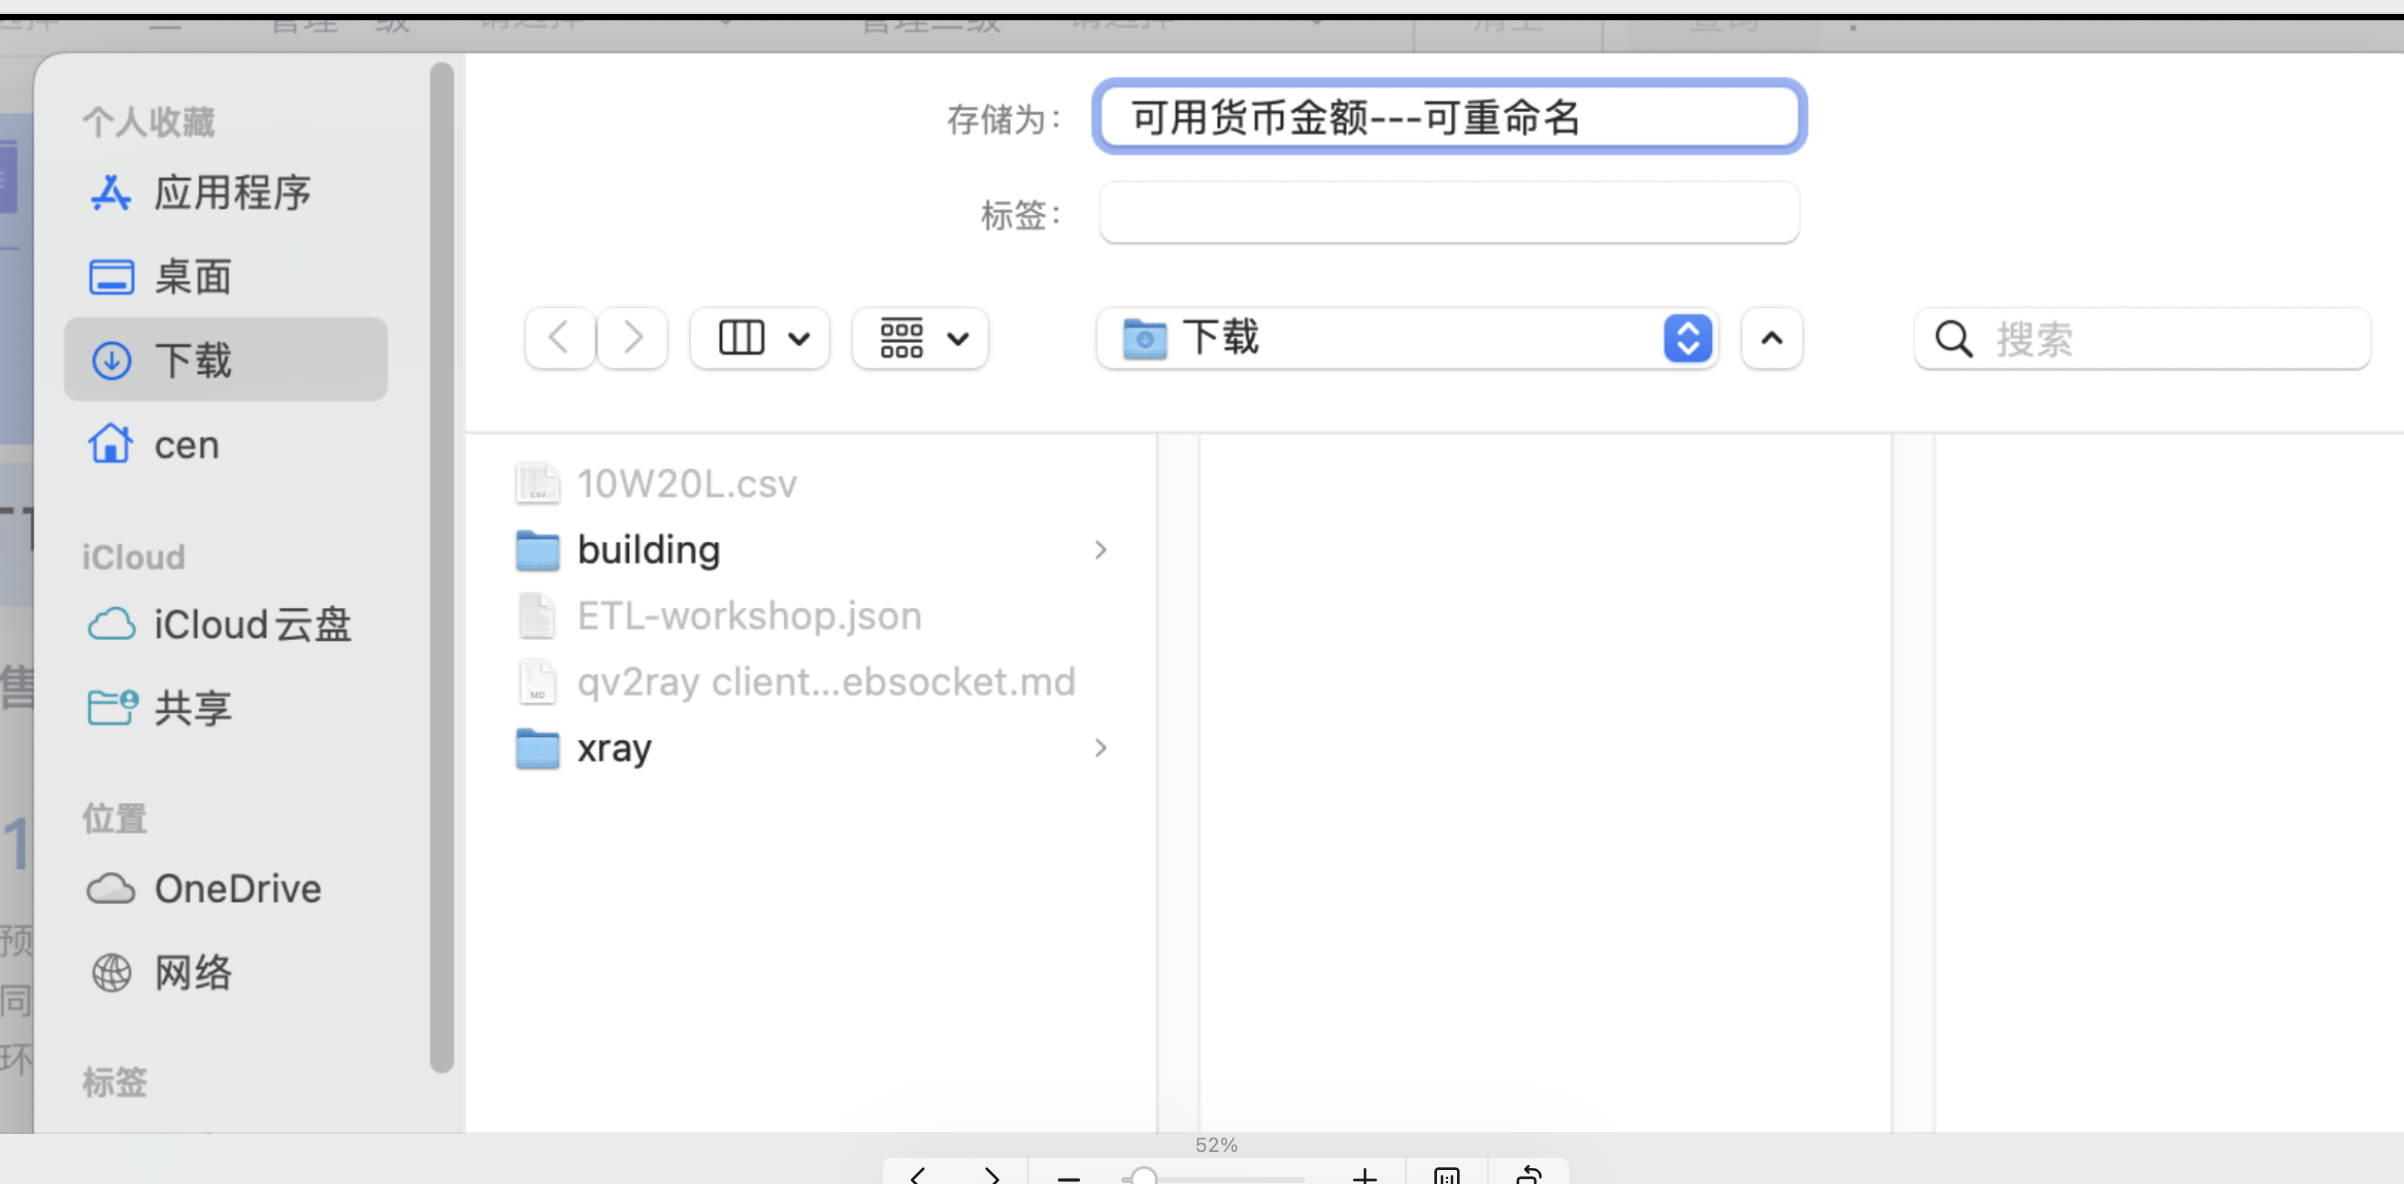Collapse the save dialog with the chevron
The height and width of the screenshot is (1184, 2404).
click(1771, 339)
